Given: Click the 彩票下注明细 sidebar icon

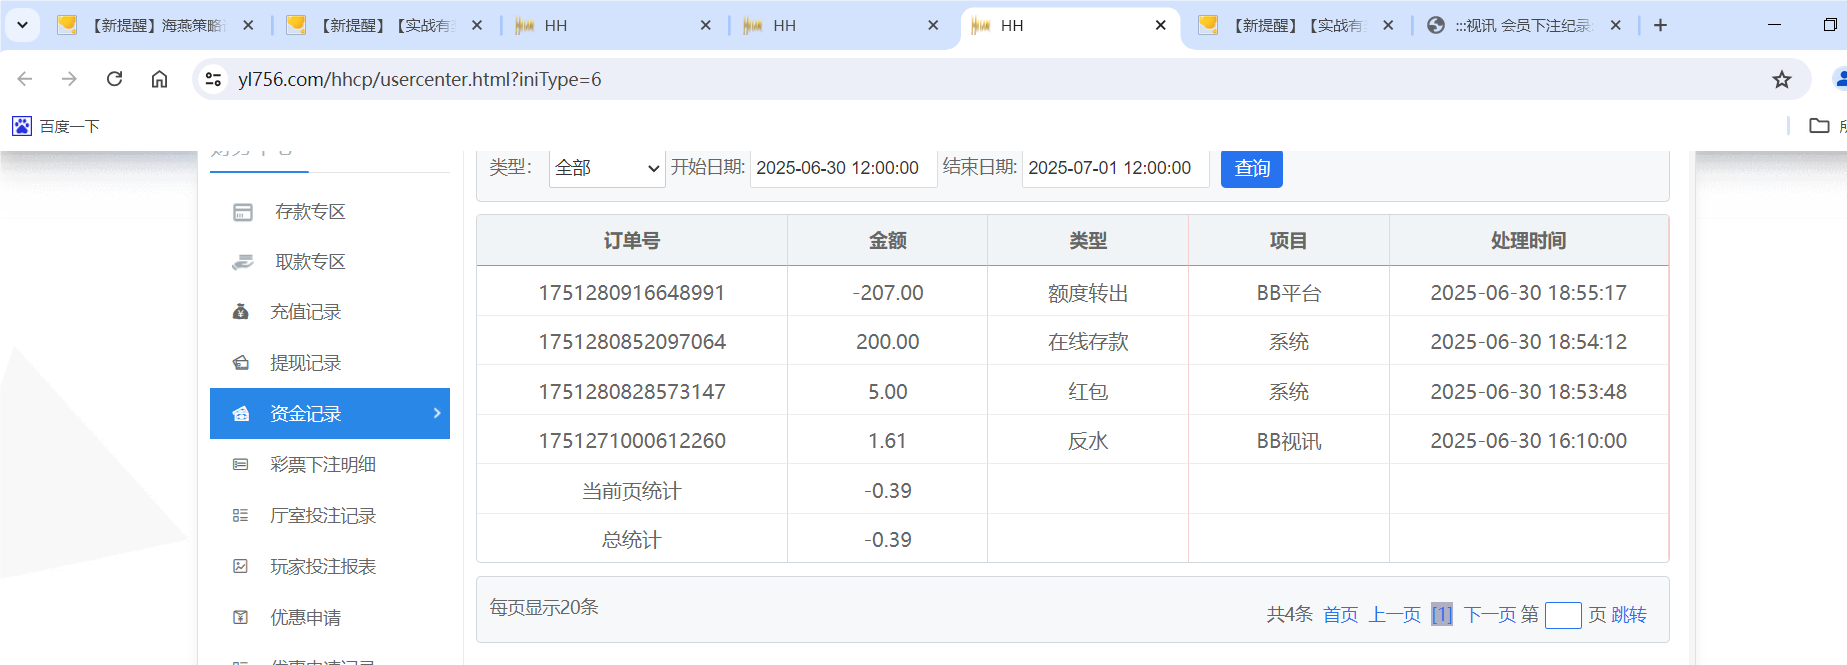Looking at the screenshot, I should (x=240, y=465).
